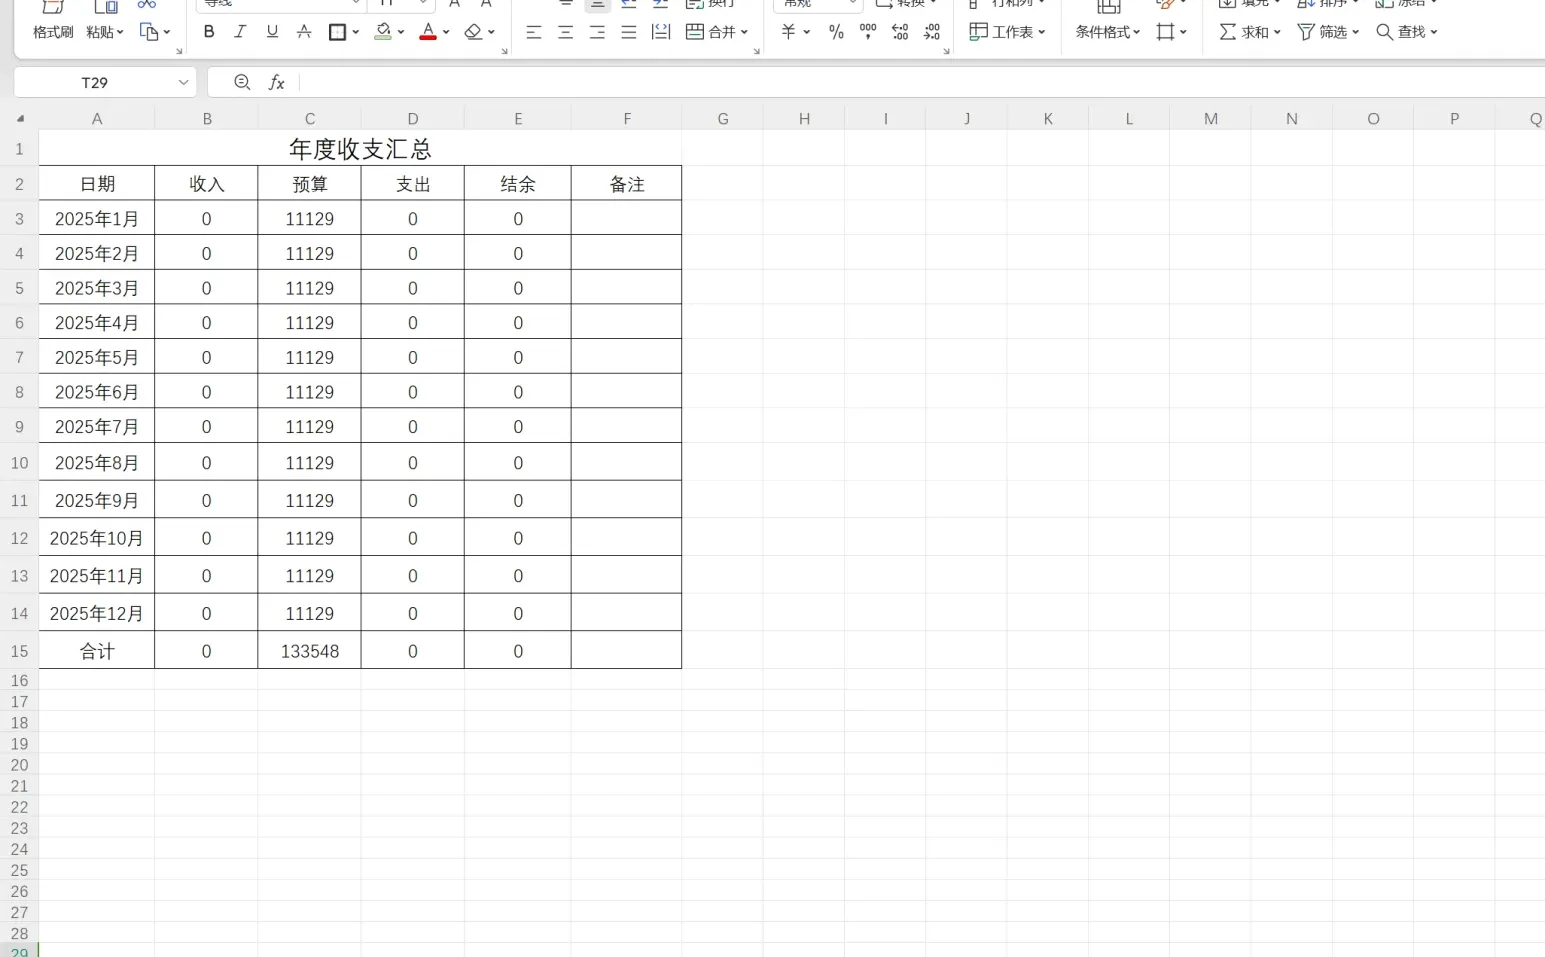Apply the cell border icon
Screen dimensions: 1545x957
pos(337,32)
